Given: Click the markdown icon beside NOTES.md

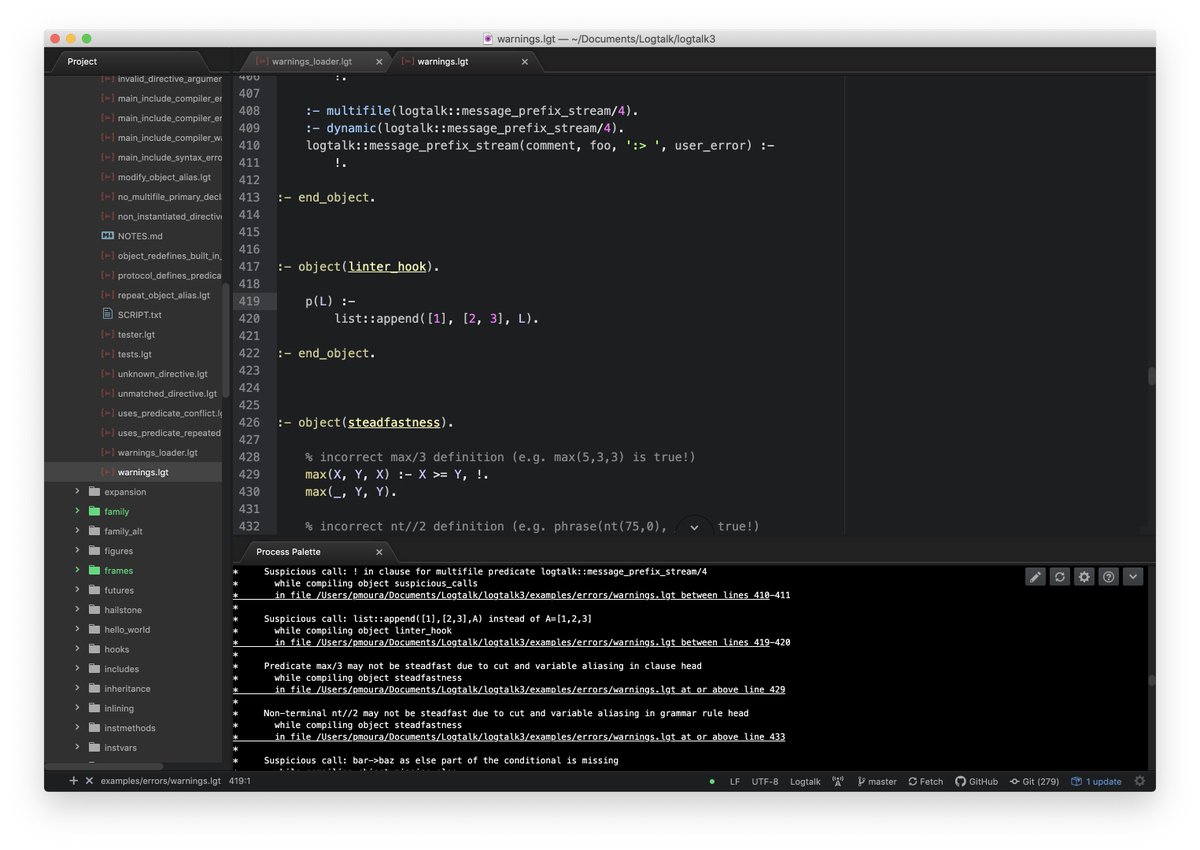Looking at the screenshot, I should 108,236.
